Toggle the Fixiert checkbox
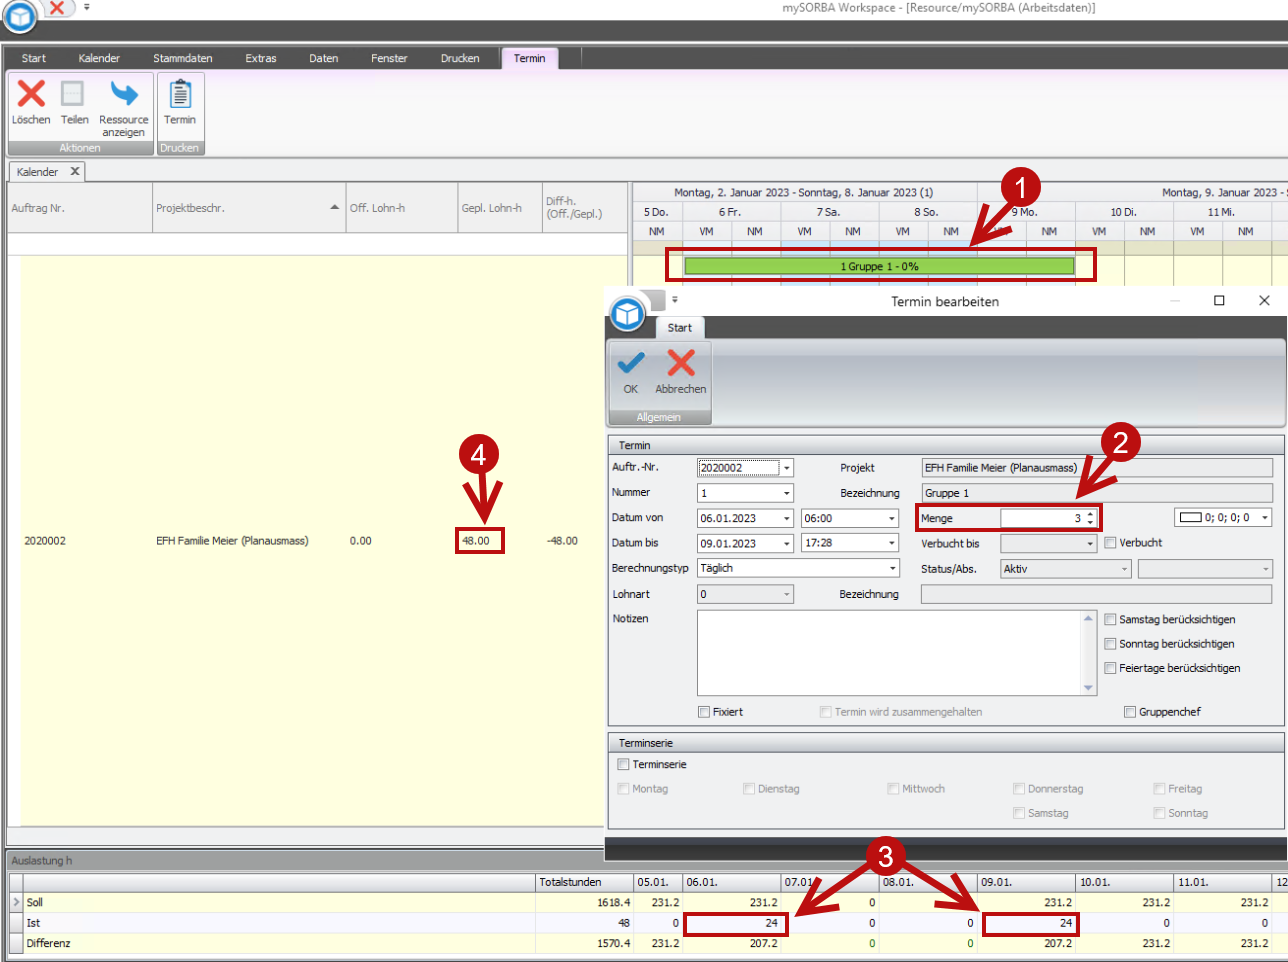Viewport: 1288px width, 962px height. 704,712
